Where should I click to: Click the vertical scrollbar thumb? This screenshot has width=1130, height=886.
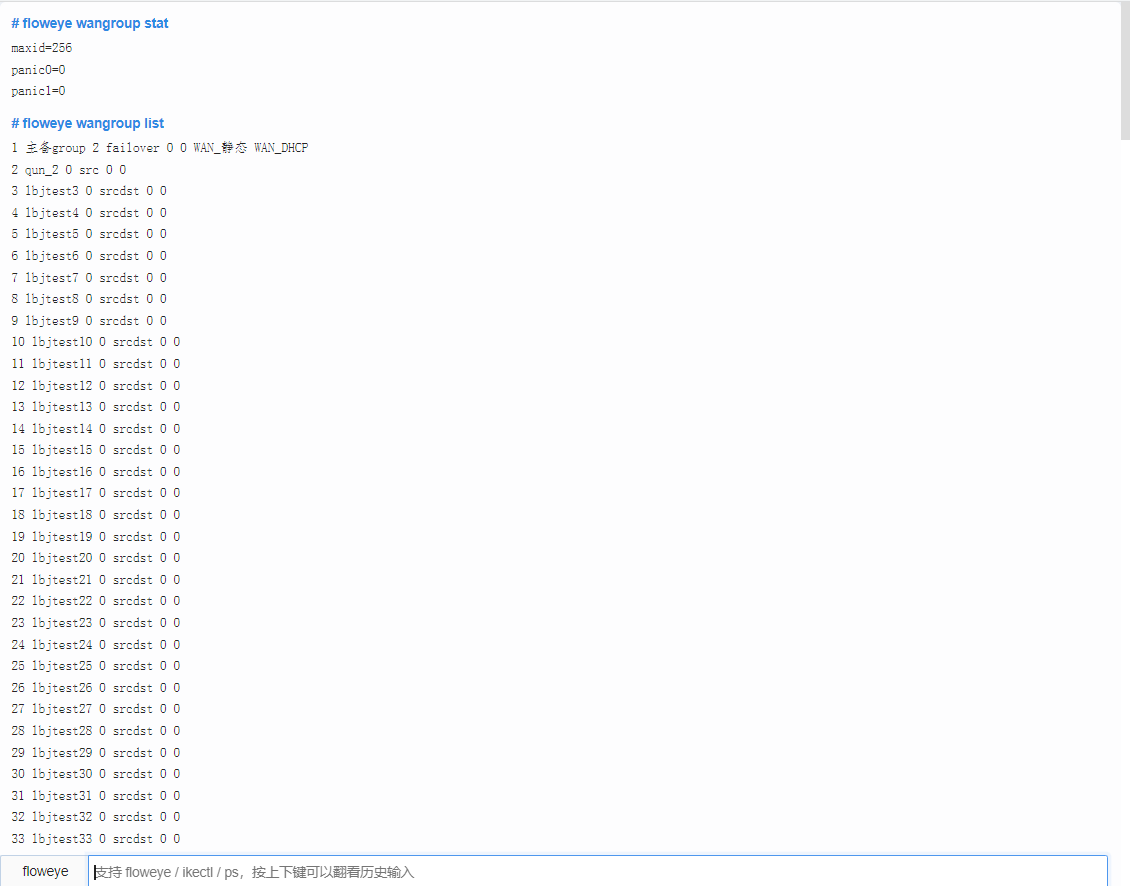(x=1125, y=71)
